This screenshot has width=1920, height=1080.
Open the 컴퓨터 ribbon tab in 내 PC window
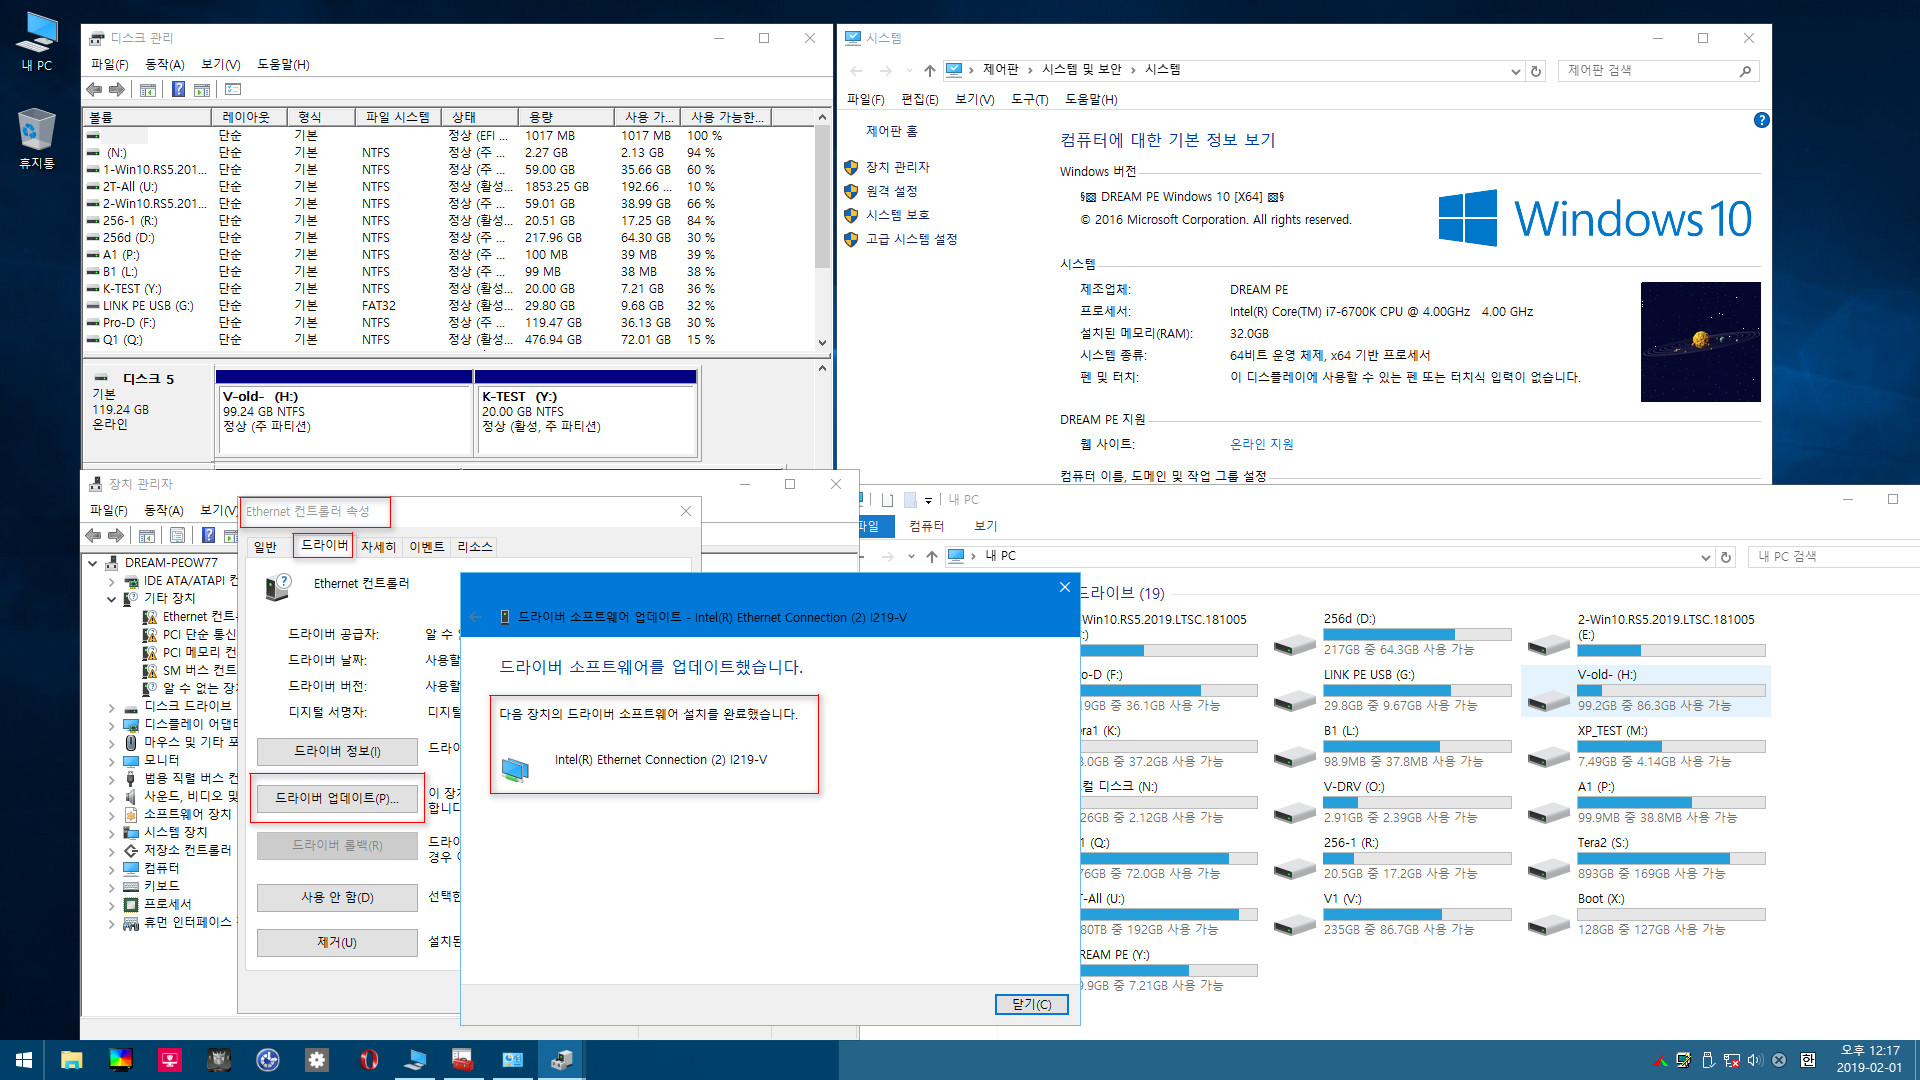926,526
